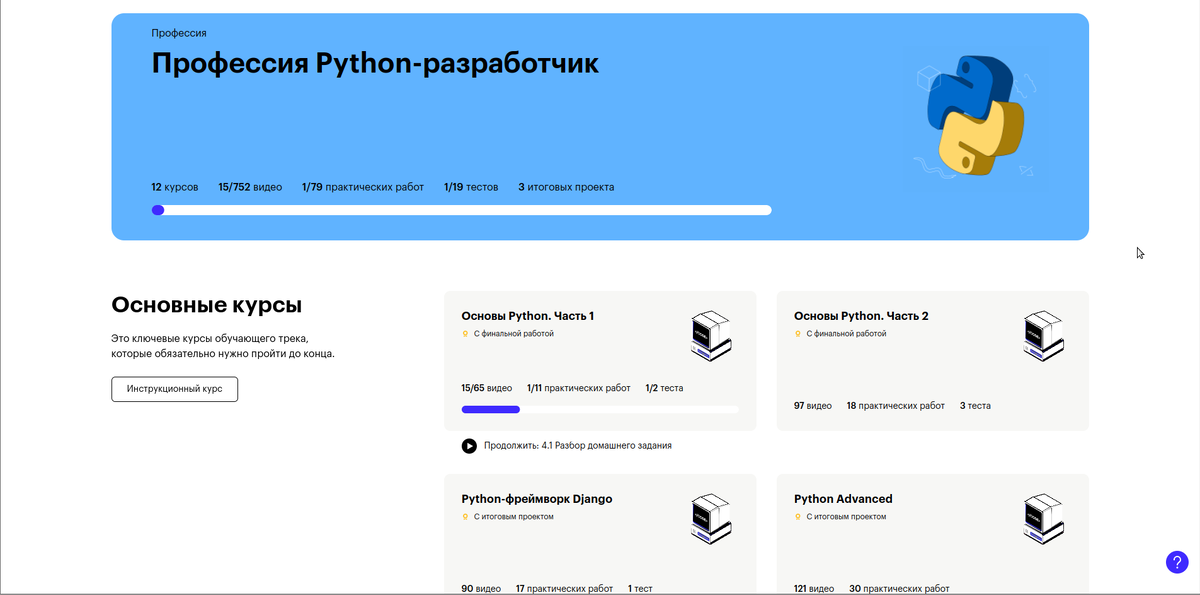Click С финальной работой under Основы Python. Часть 2
The height and width of the screenshot is (595, 1200).
click(x=846, y=334)
